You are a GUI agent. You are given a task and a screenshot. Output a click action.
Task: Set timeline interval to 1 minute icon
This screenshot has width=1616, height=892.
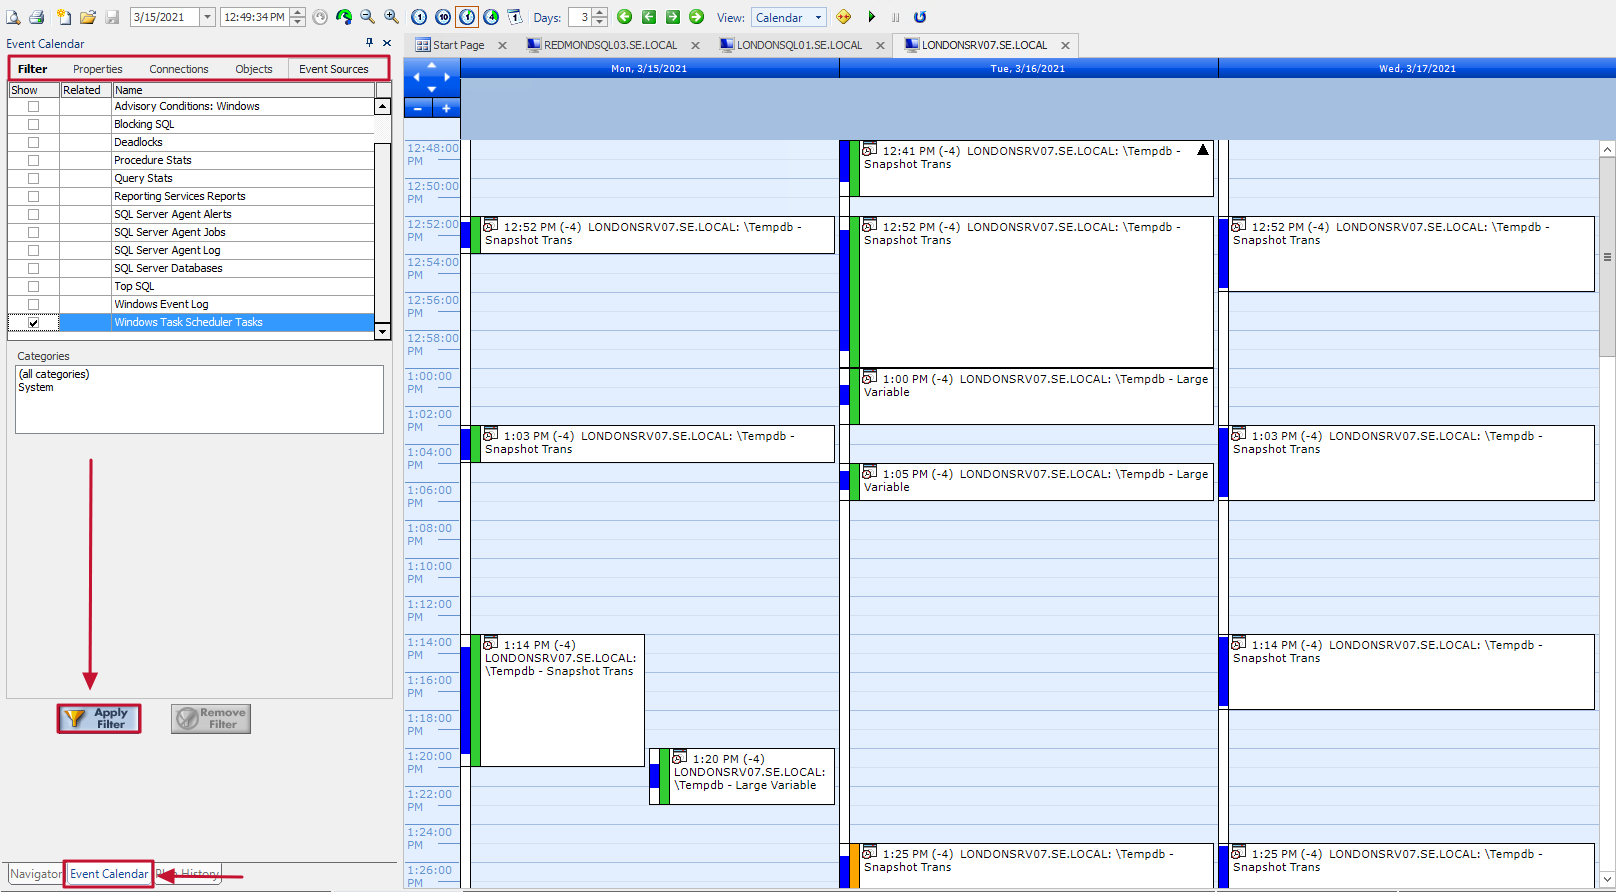[419, 17]
